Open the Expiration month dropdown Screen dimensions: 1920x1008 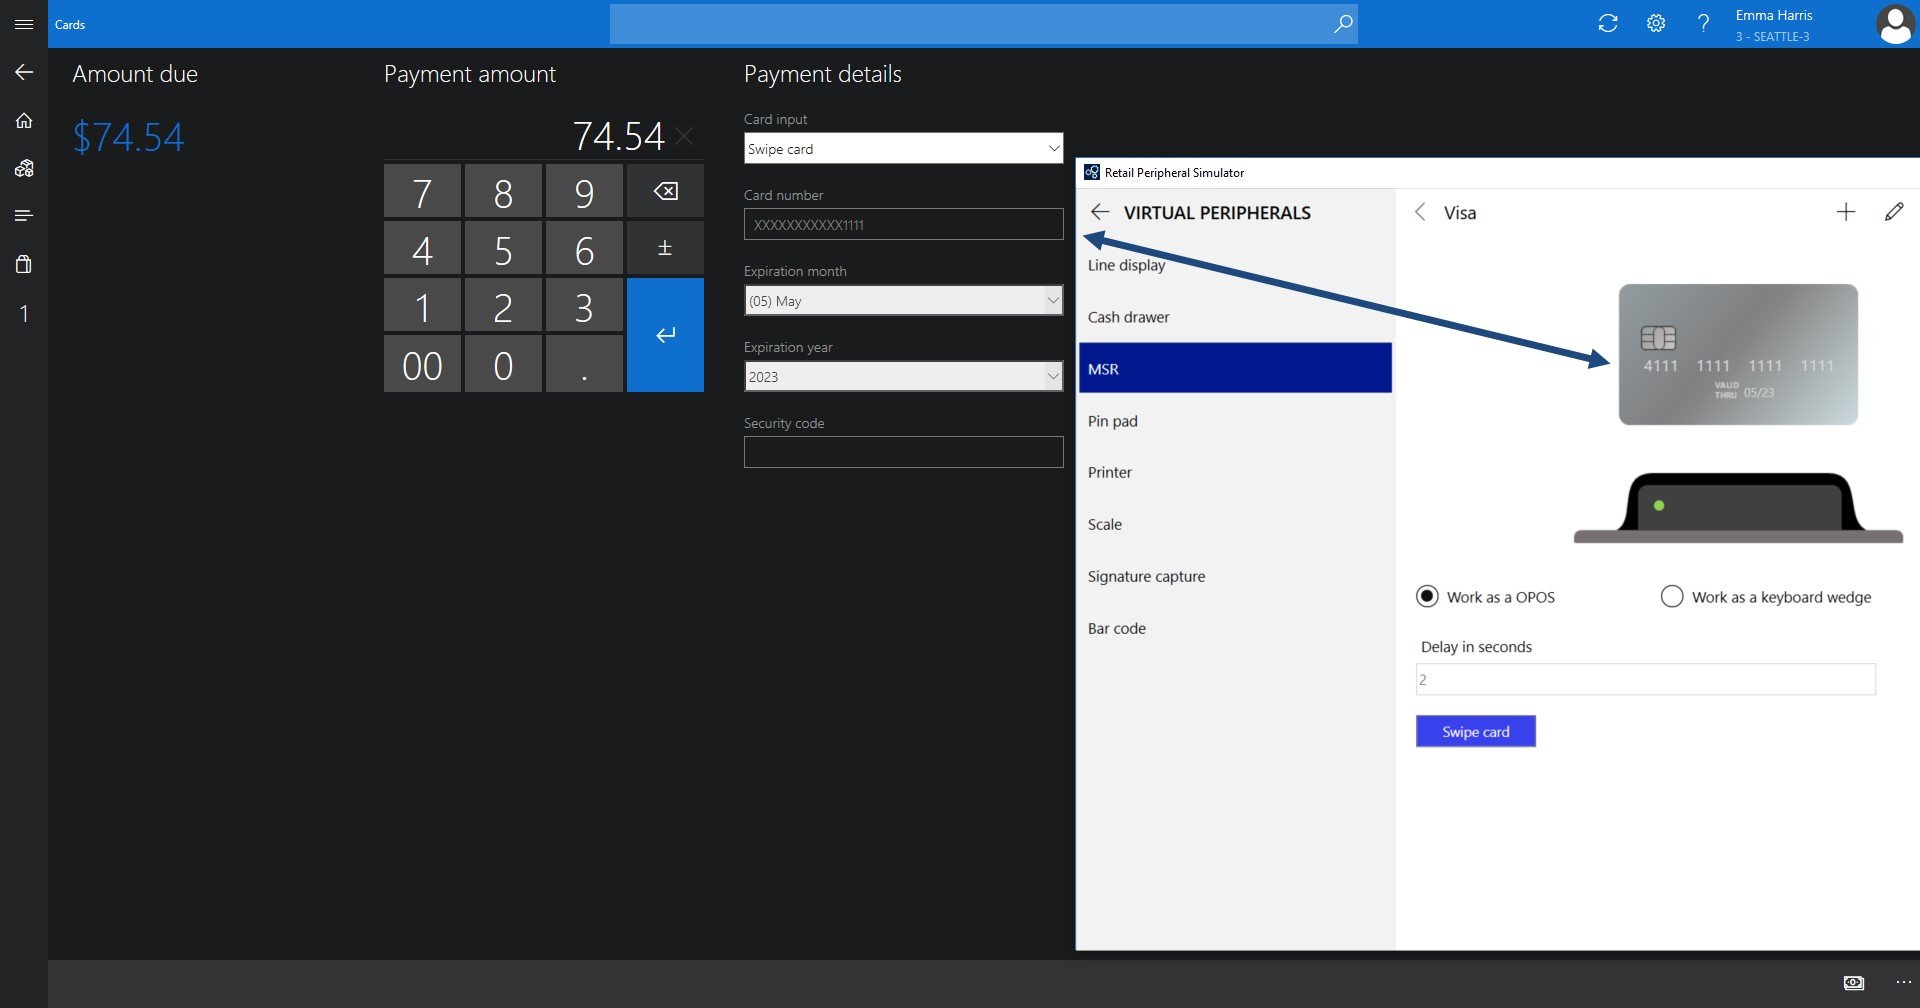[903, 300]
